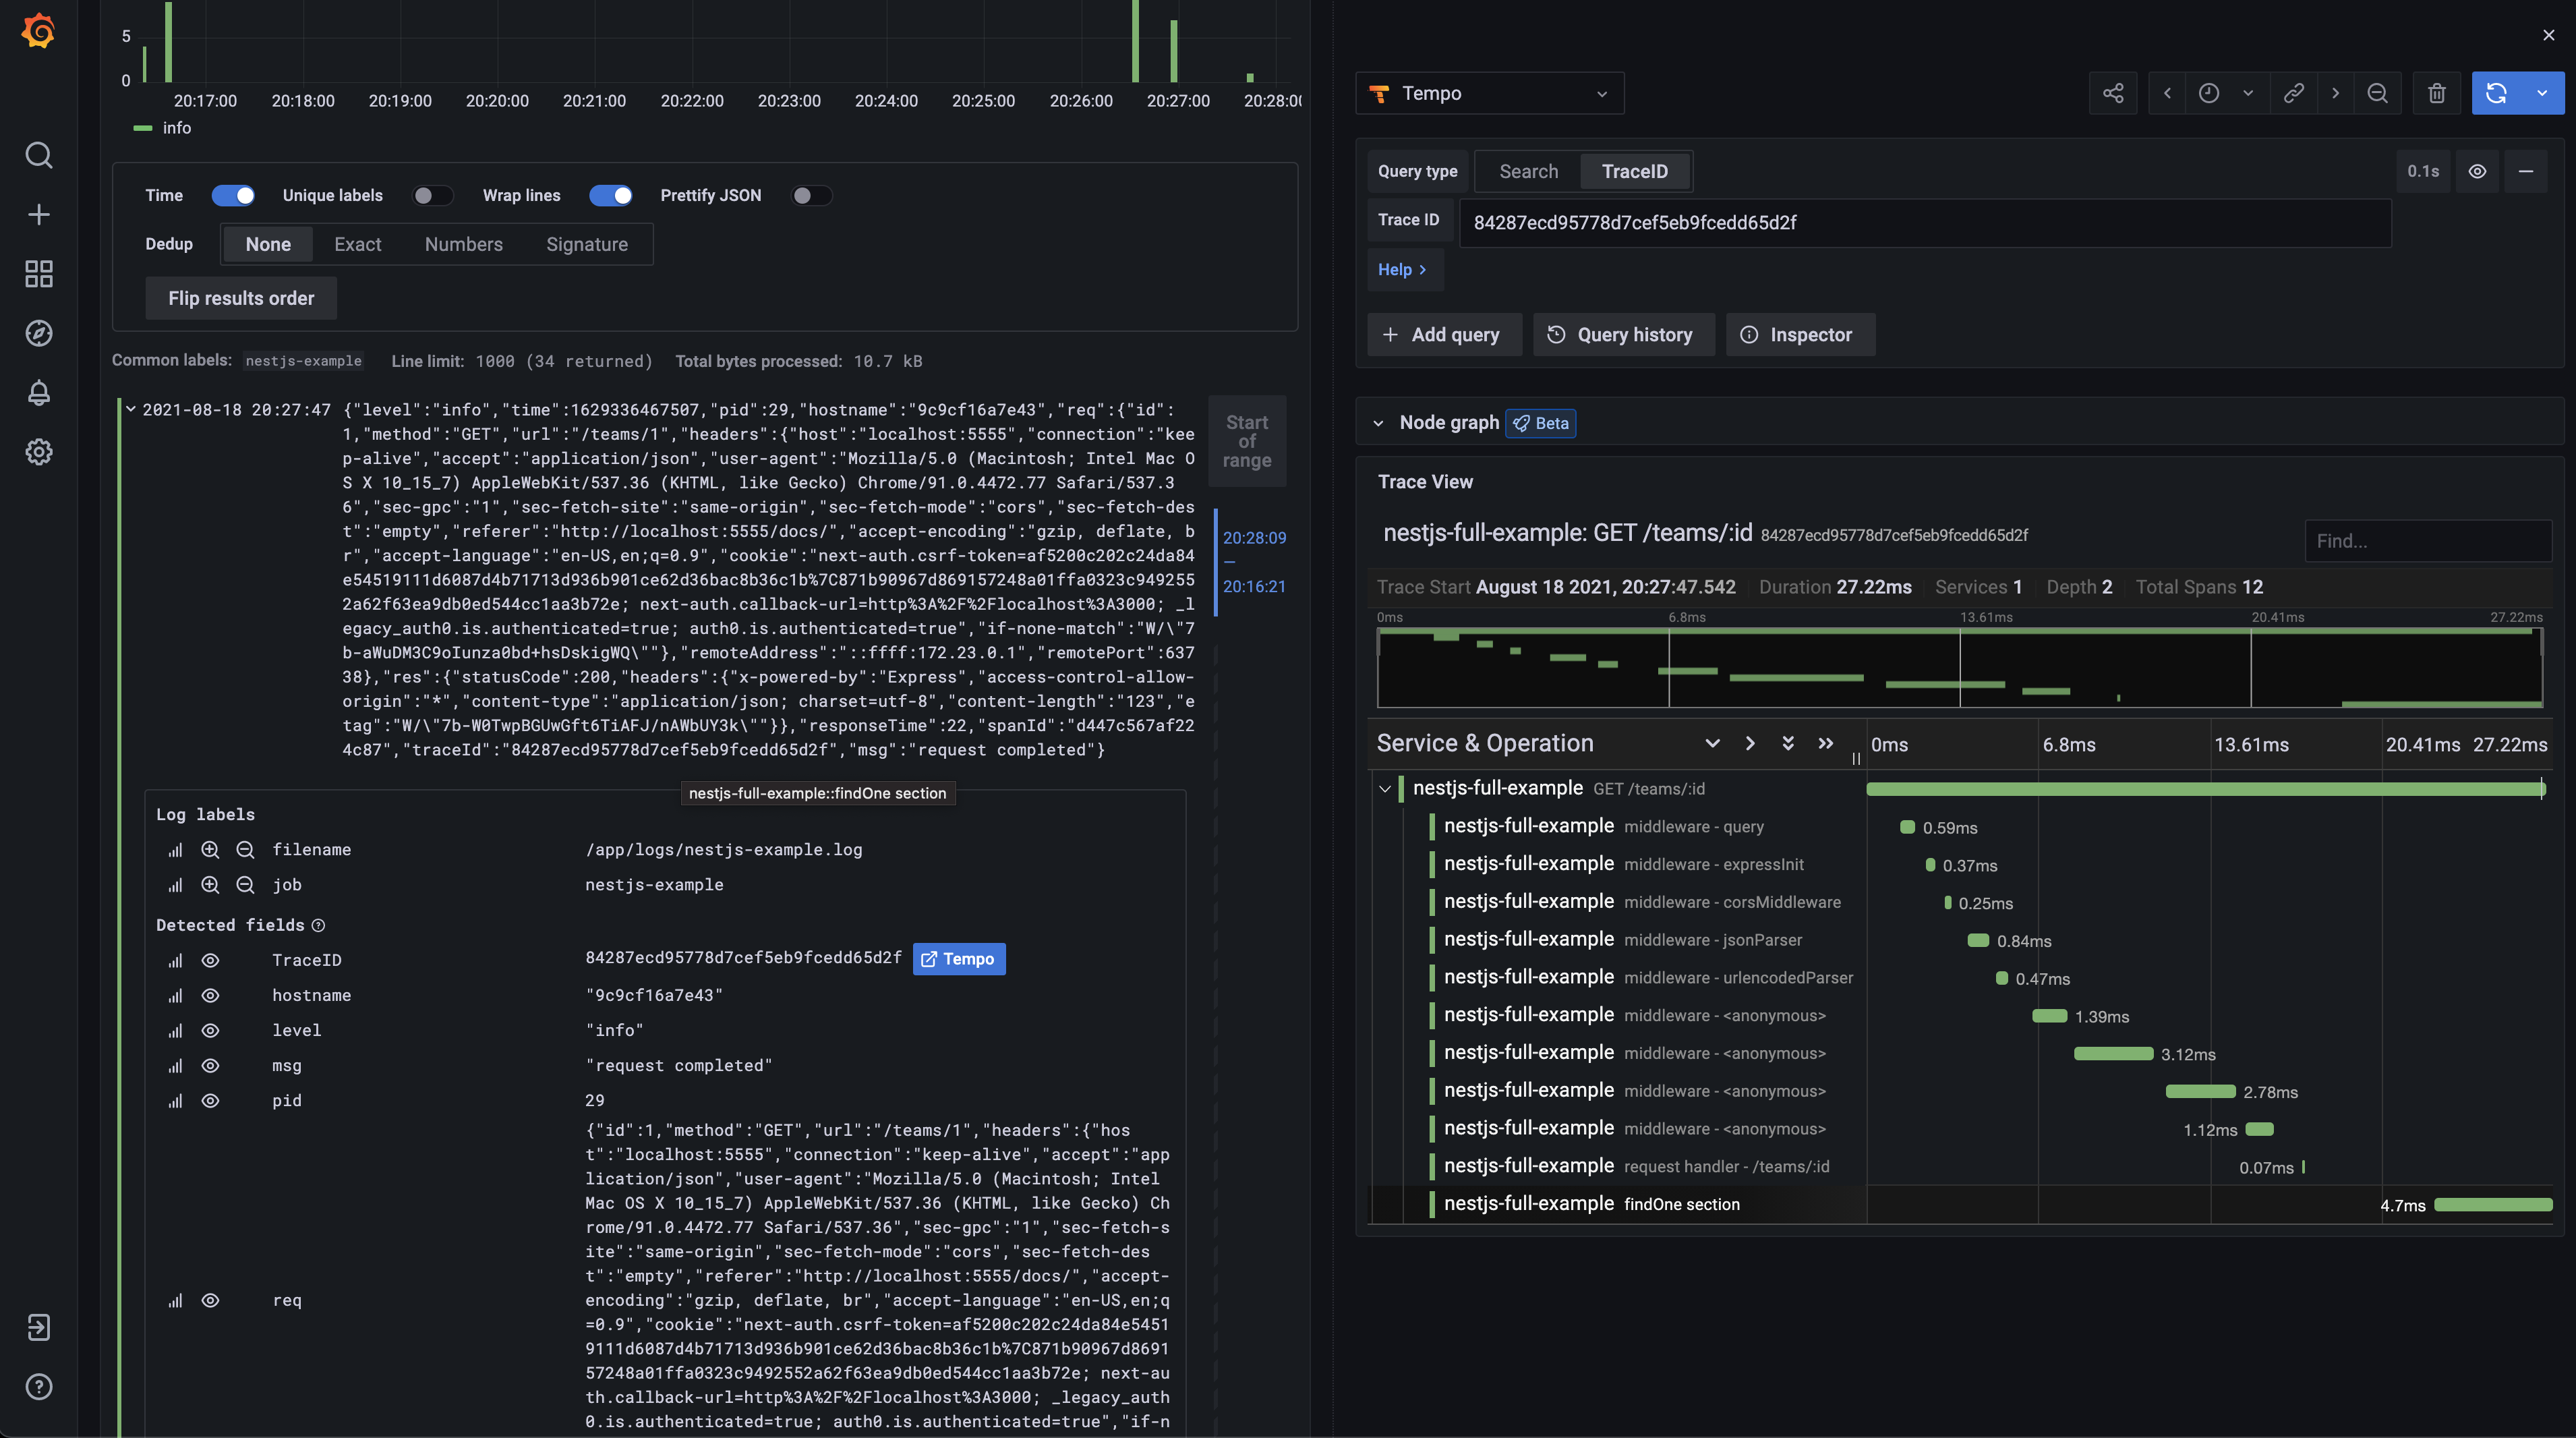Remove the query using the trash icon
This screenshot has height=1438, width=2576.
(2437, 92)
